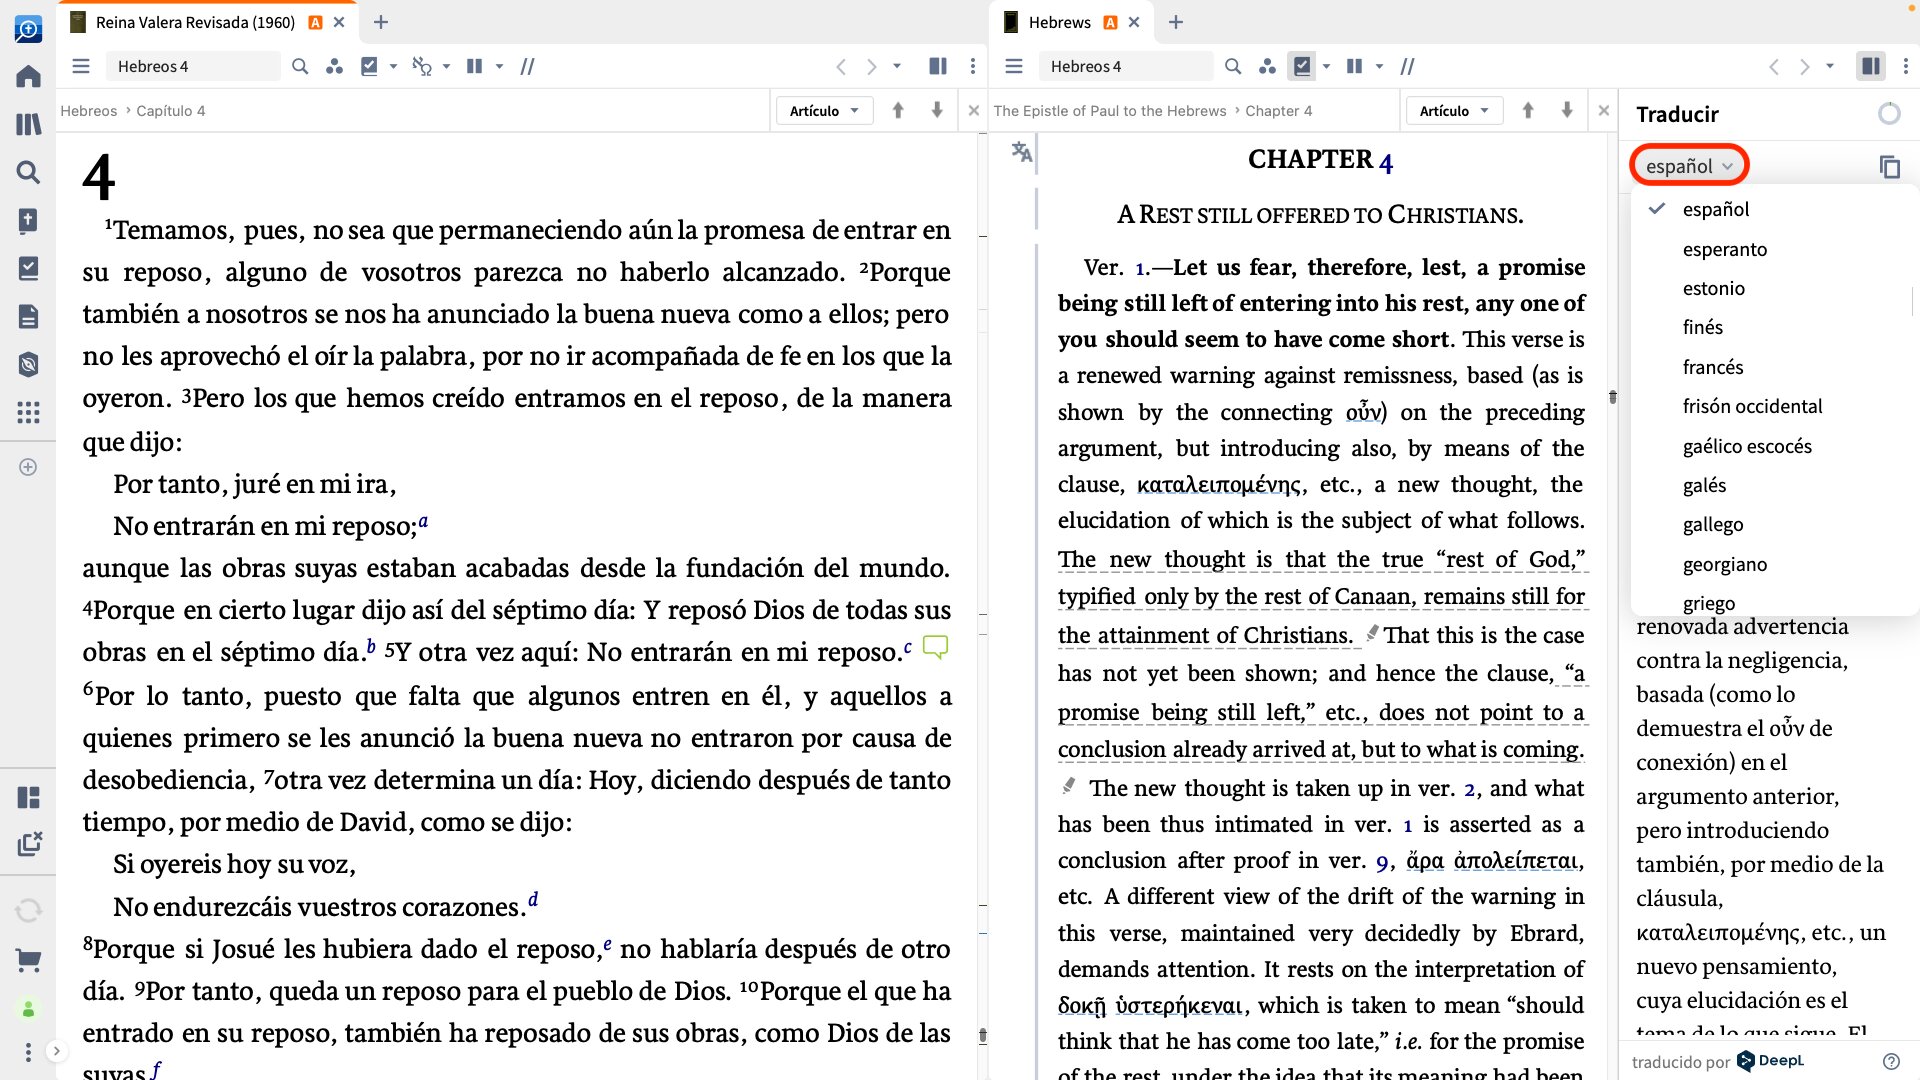Toggle the interlinear icon in Reina Valera toolbar
This screenshot has height=1080, width=1920.
click(x=422, y=66)
